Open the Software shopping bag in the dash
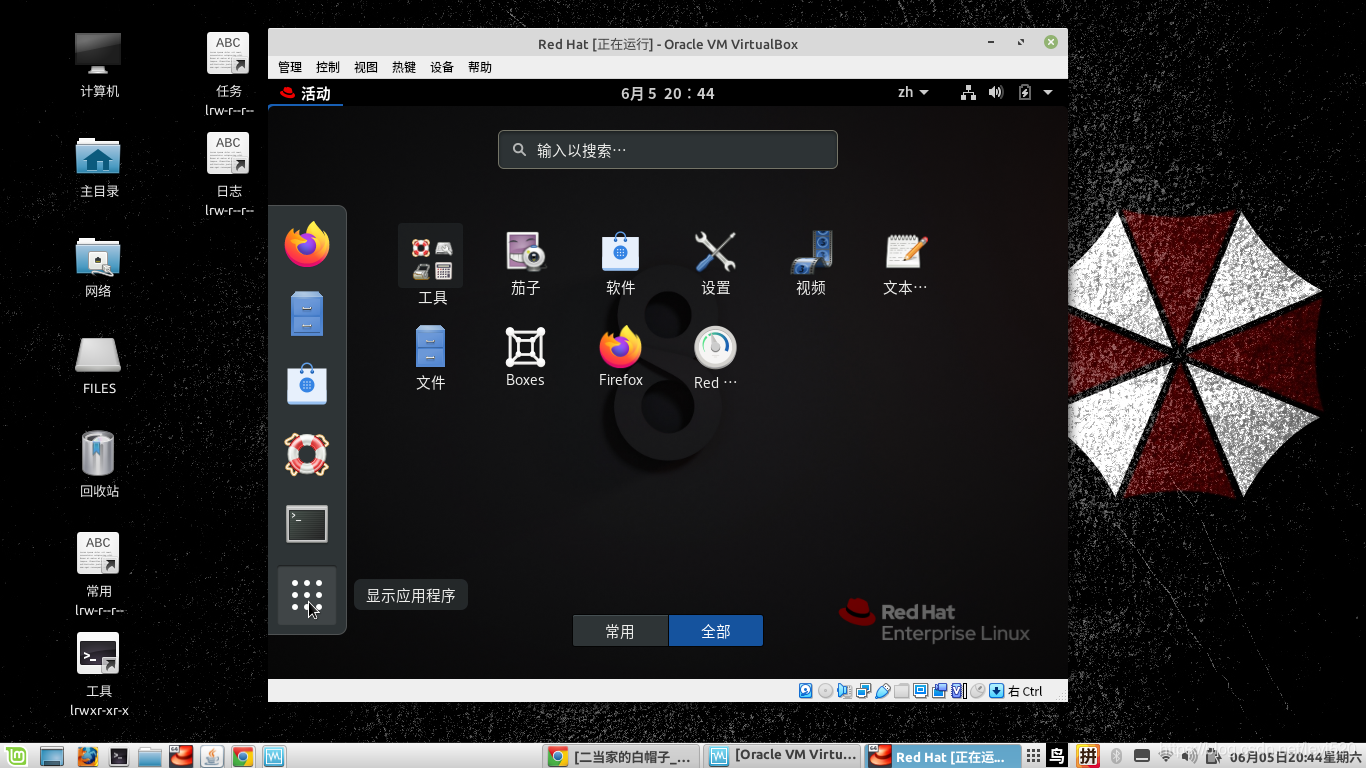1366x768 pixels. [307, 384]
